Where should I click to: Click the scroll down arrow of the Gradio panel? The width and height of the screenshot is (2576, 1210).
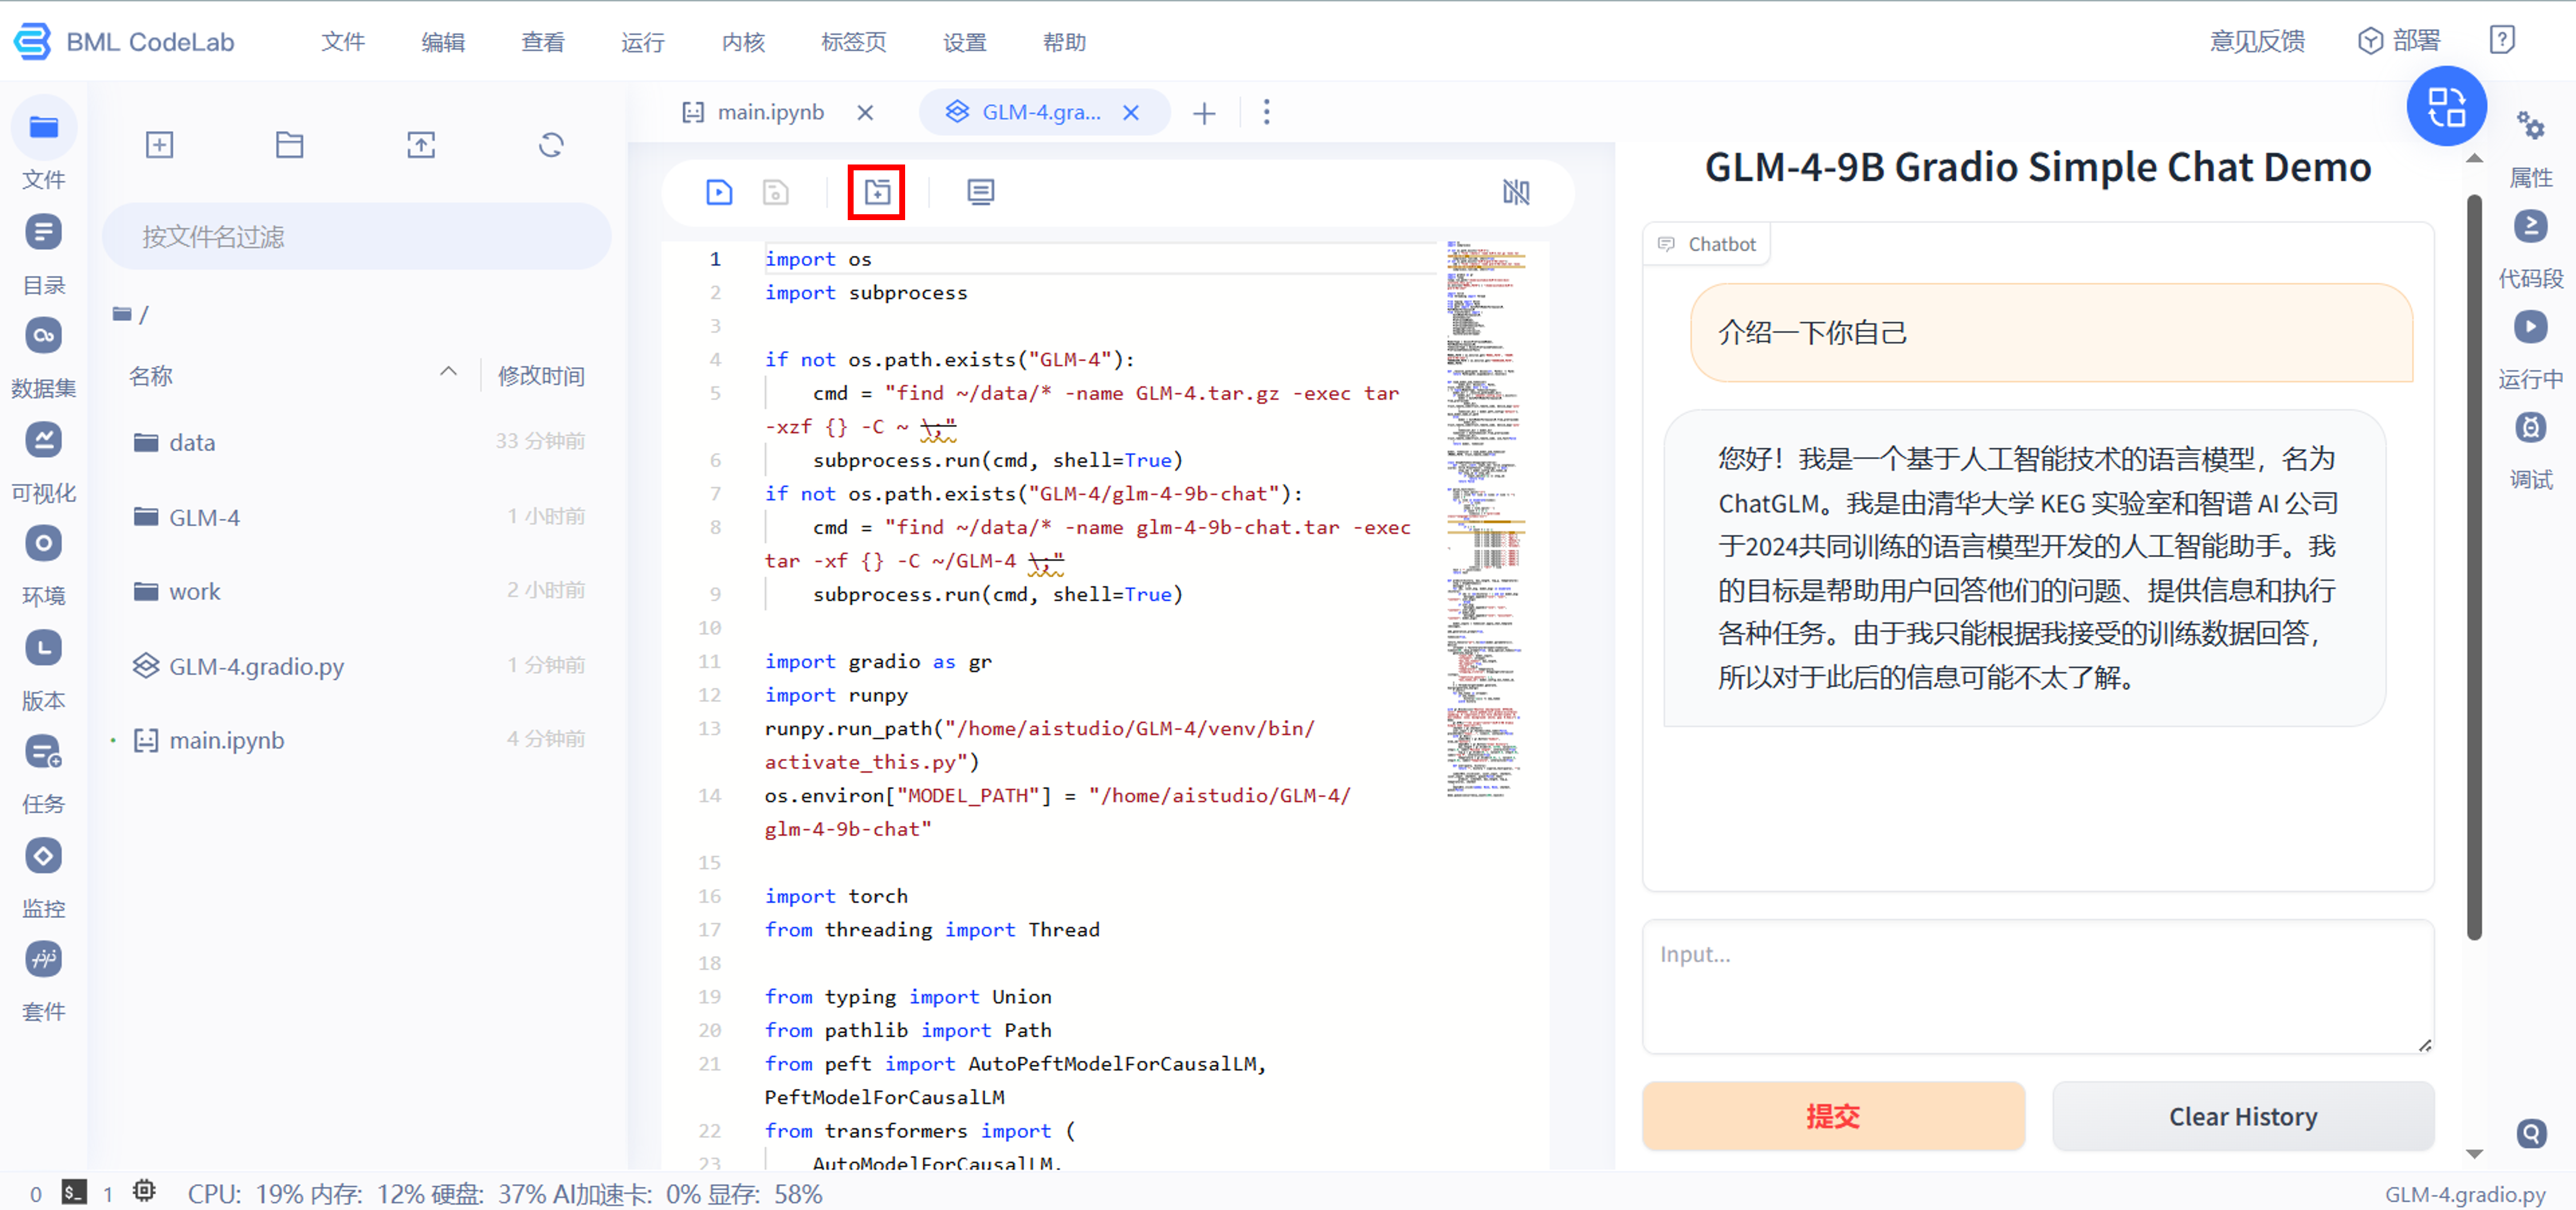pyautogui.click(x=2474, y=1153)
